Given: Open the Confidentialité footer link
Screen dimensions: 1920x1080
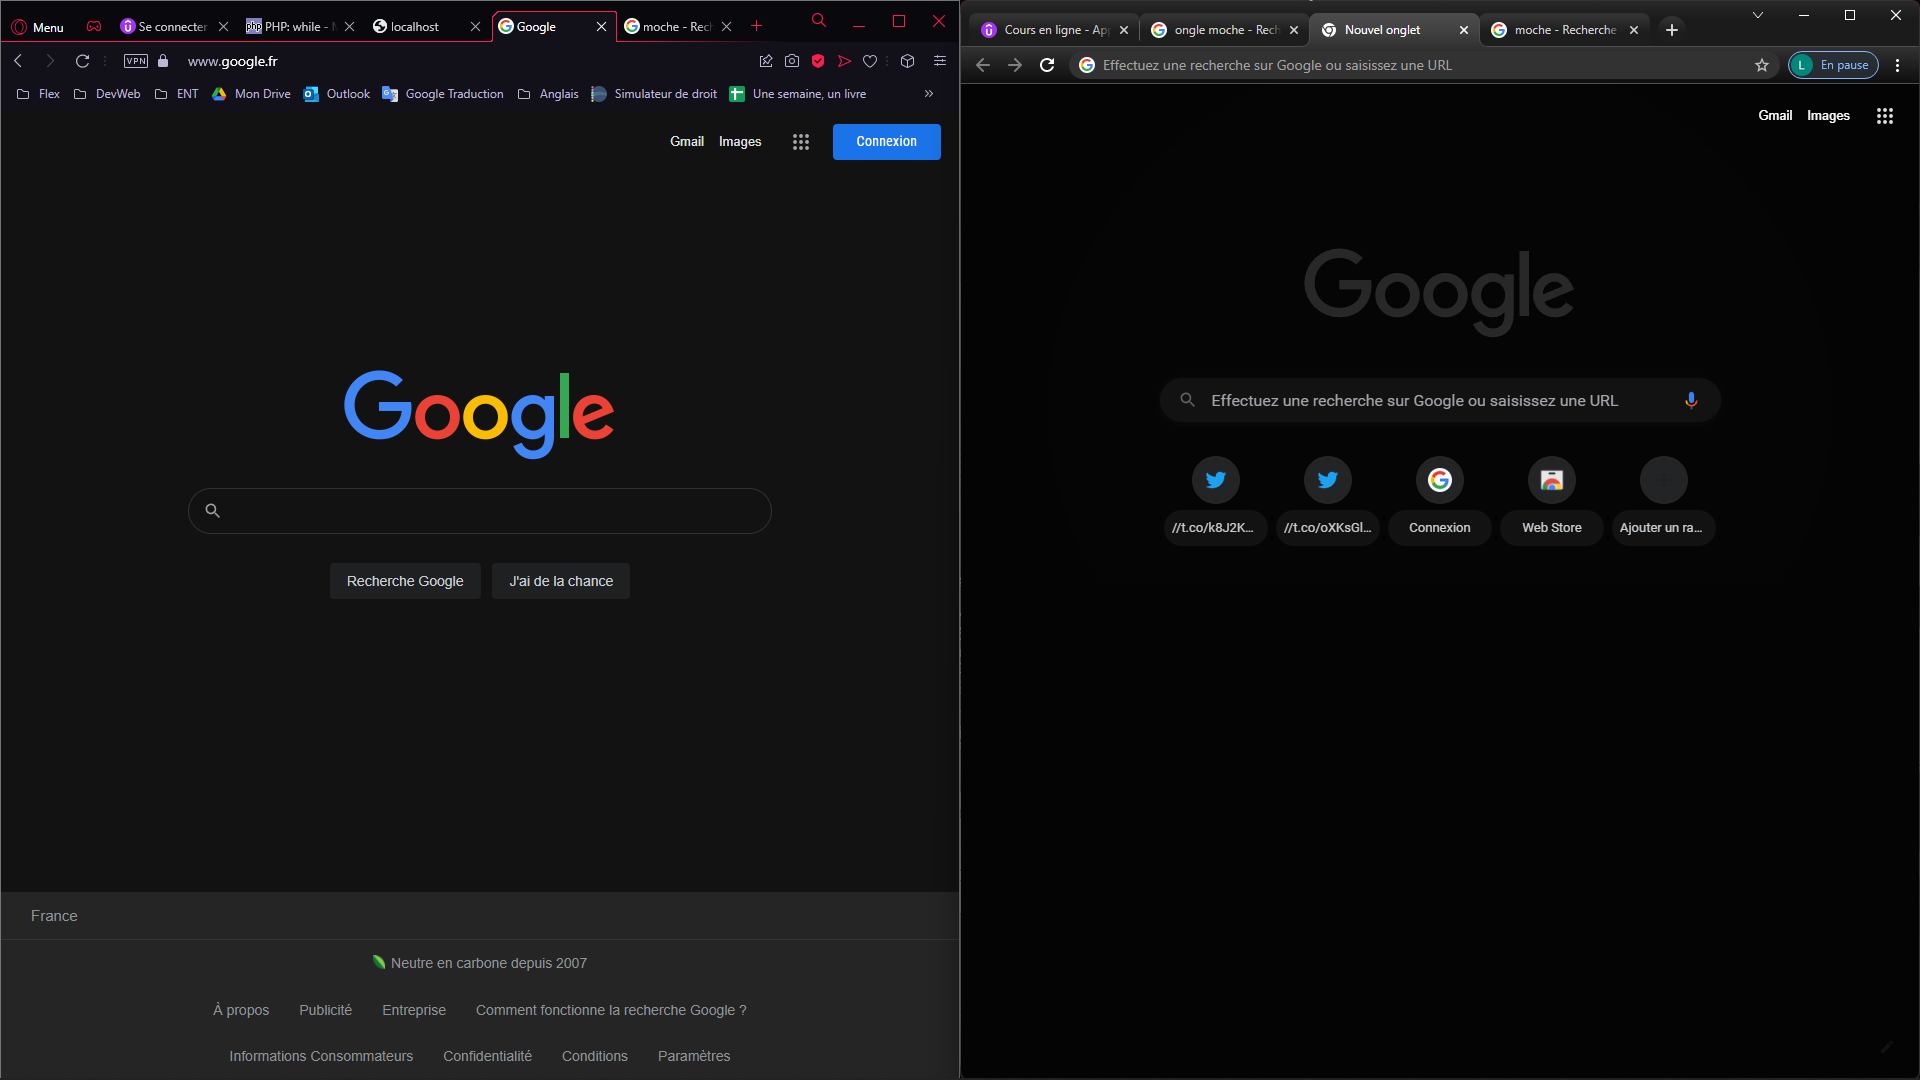Looking at the screenshot, I should [x=487, y=1056].
